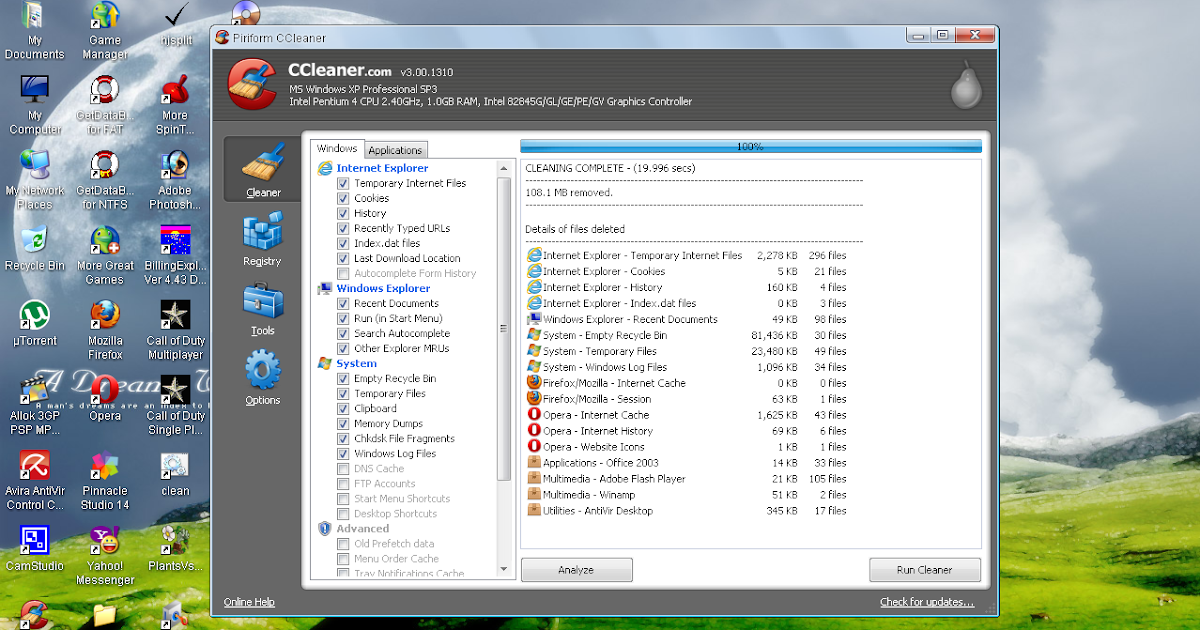Click the Piriform pear logo

[965, 86]
